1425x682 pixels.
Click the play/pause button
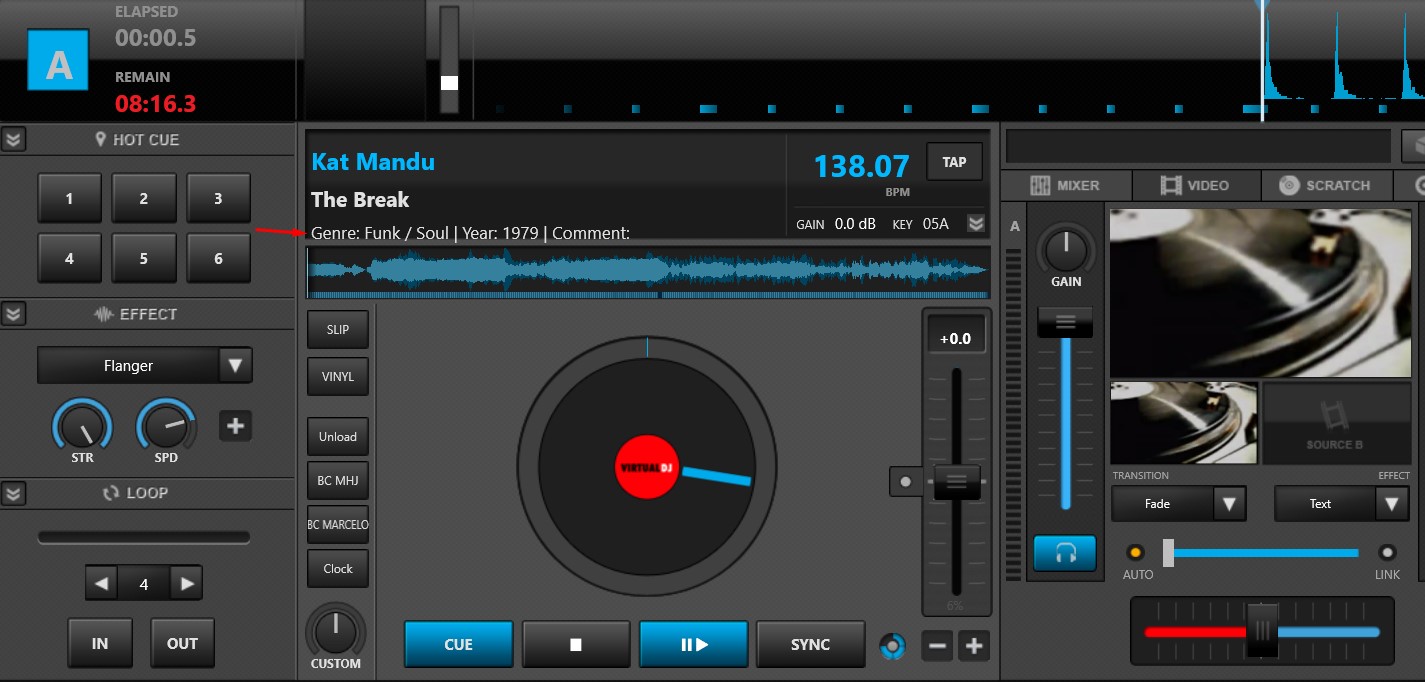click(x=694, y=644)
